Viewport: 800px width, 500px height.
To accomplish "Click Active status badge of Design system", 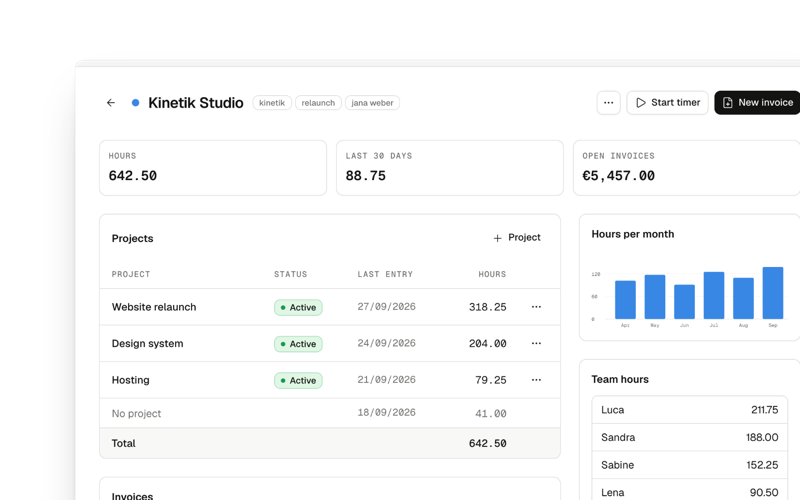I will [298, 344].
